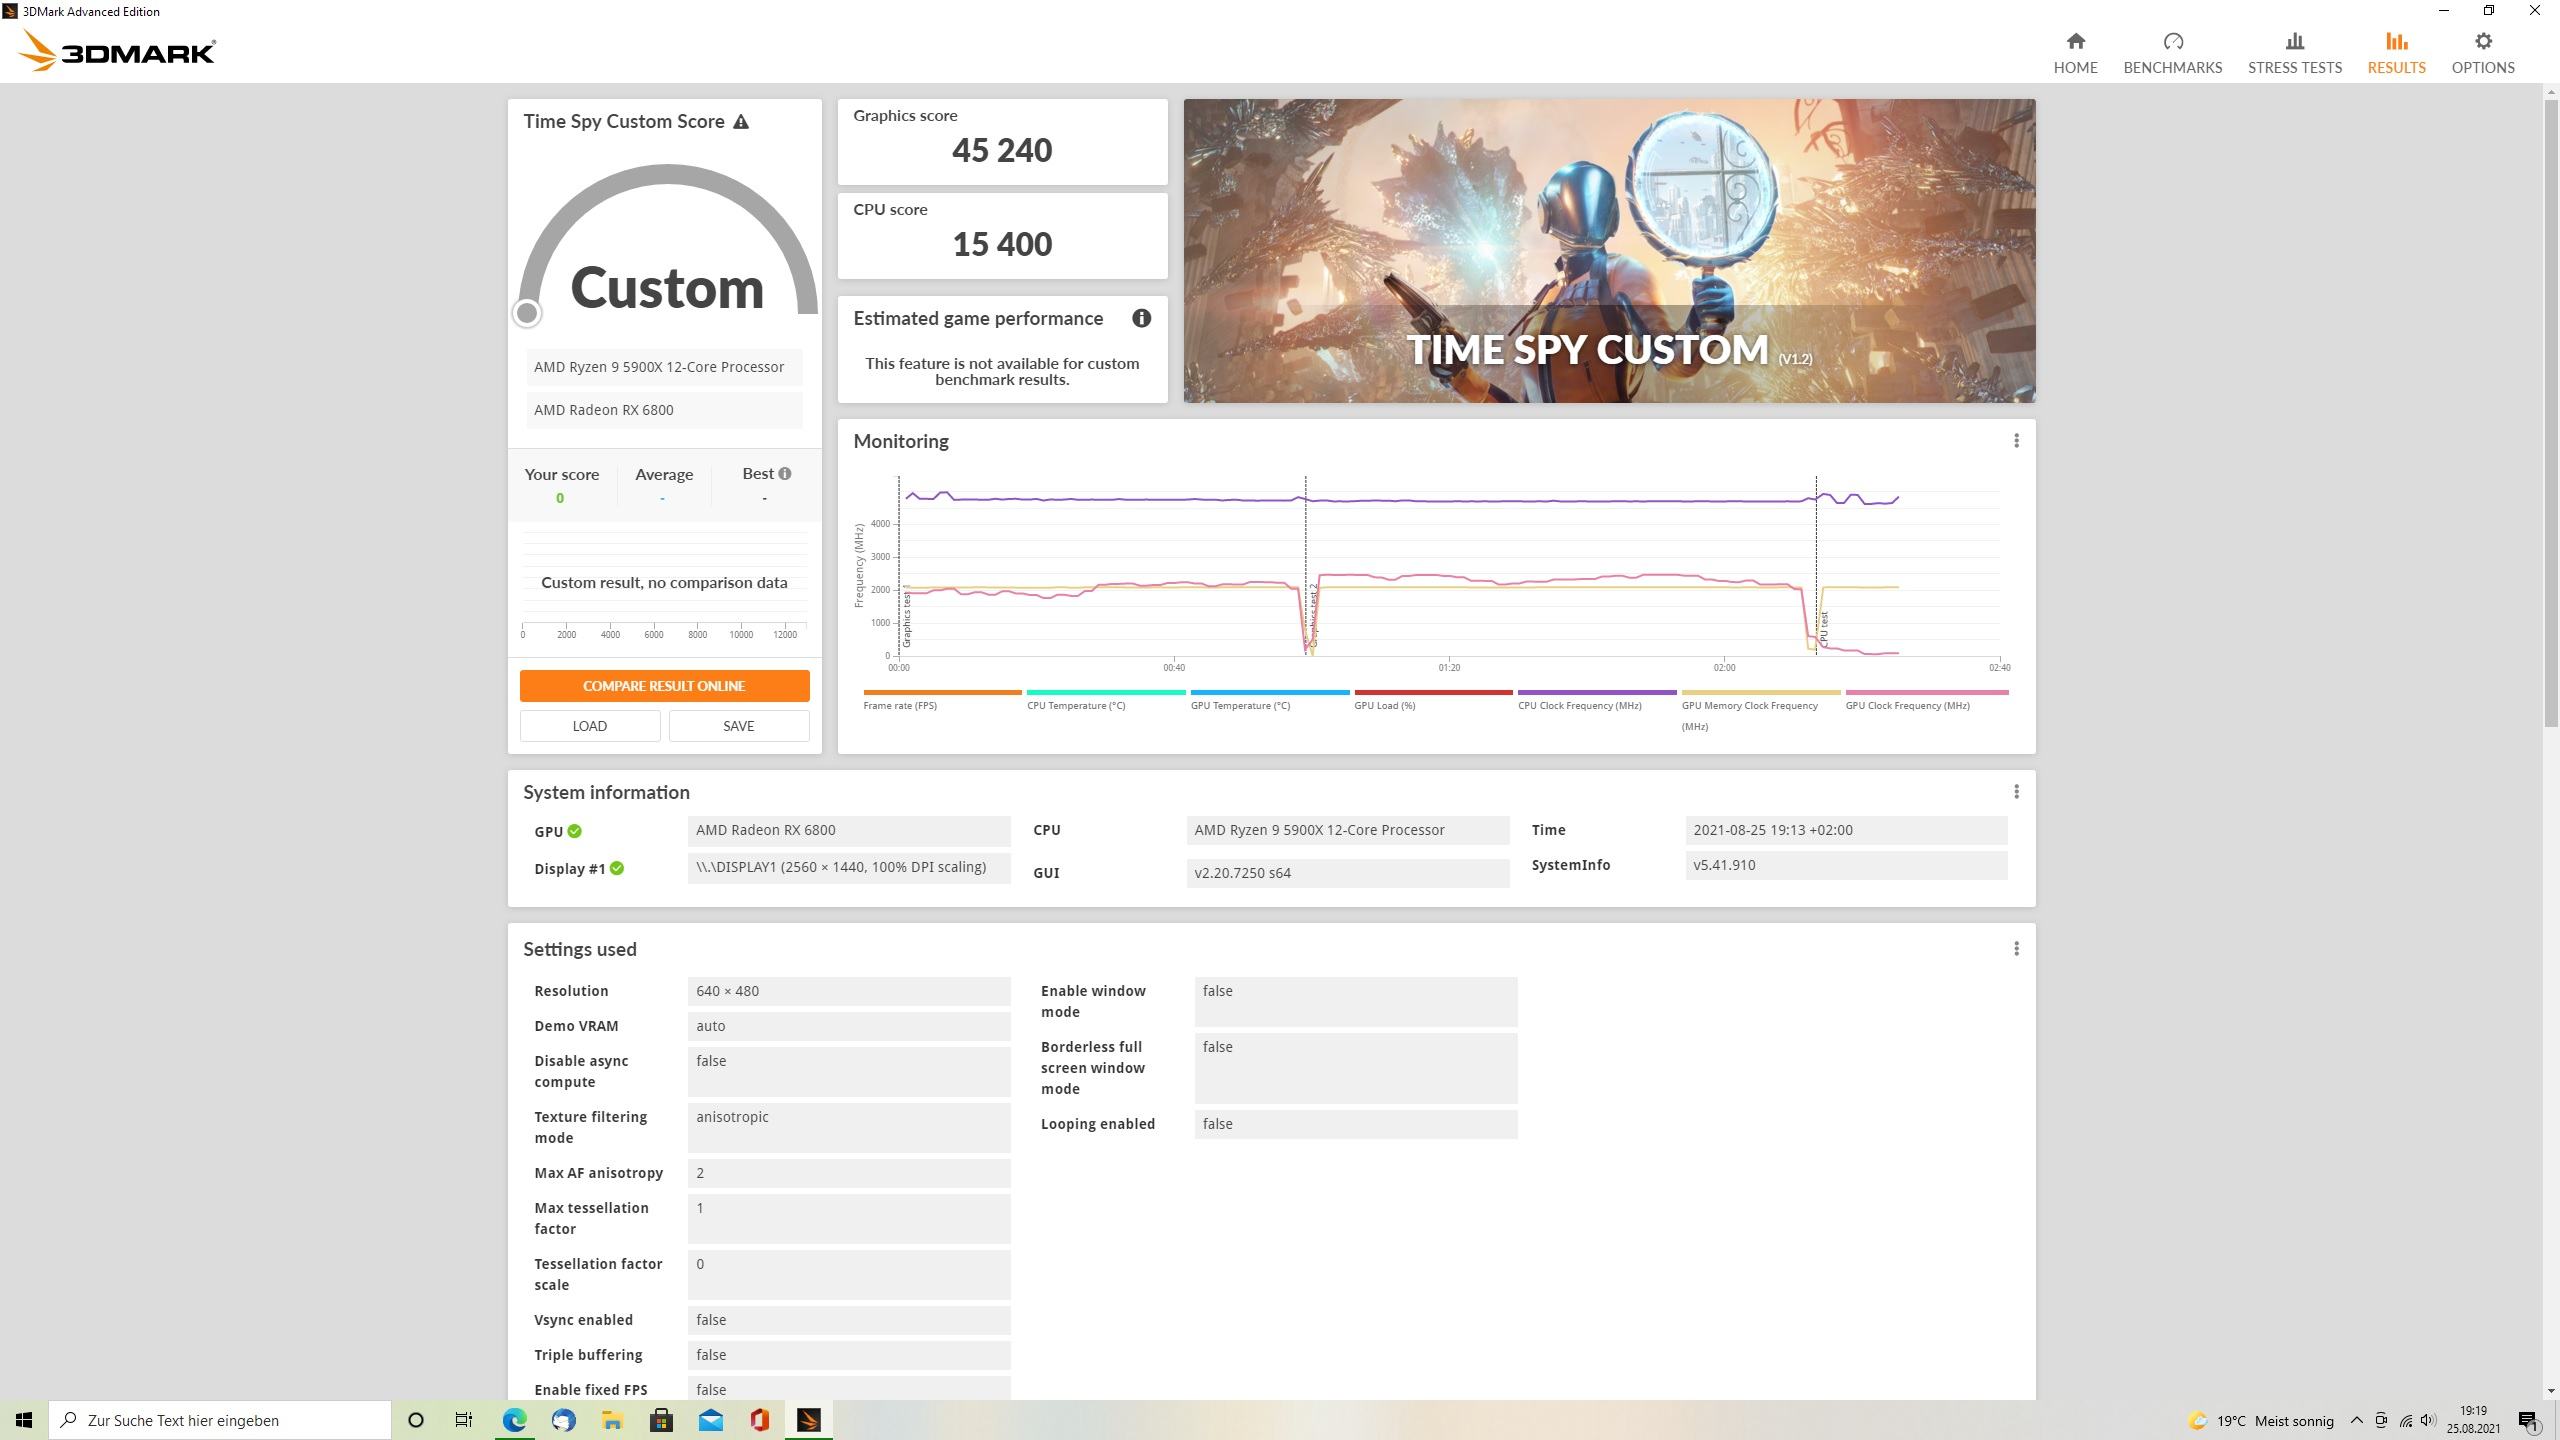Open the HOME tab
Screen dimensions: 2560x1440
pyautogui.click(x=2075, y=53)
